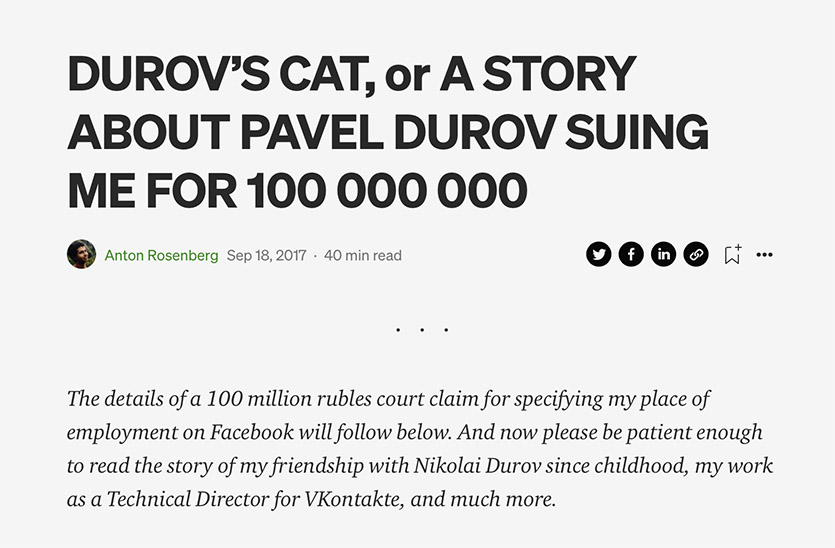Click Anton Rosenberg's profile avatar

point(81,254)
